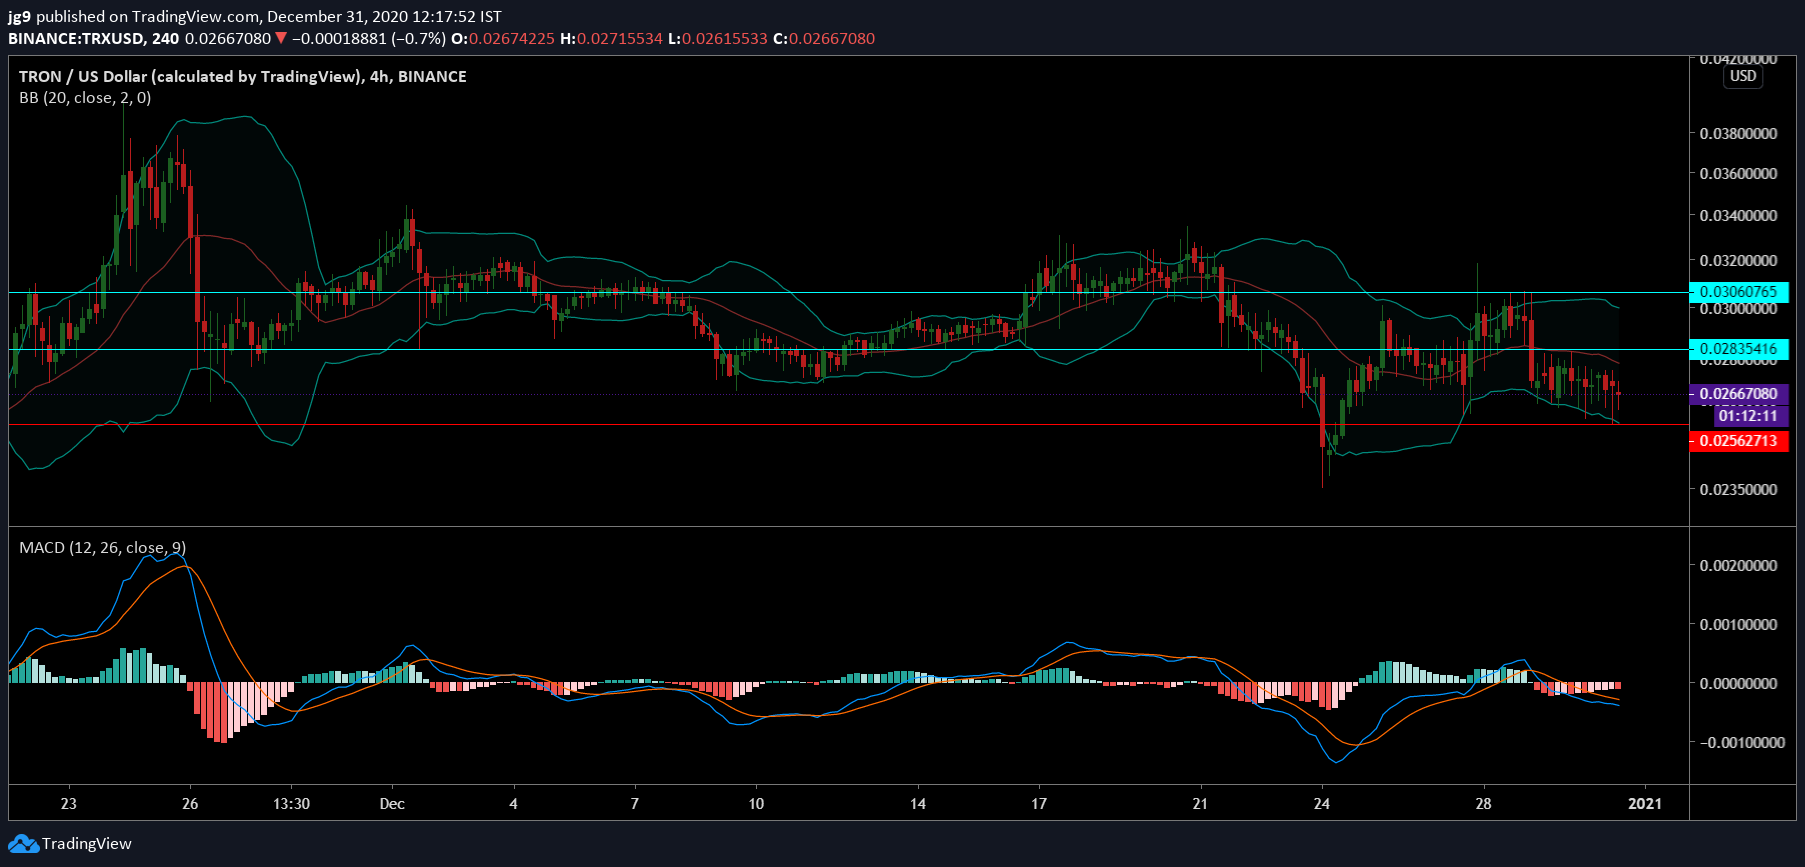Image resolution: width=1805 pixels, height=867 pixels.
Task: Click the MACD axis value 0.00200000
Action: point(1739,565)
